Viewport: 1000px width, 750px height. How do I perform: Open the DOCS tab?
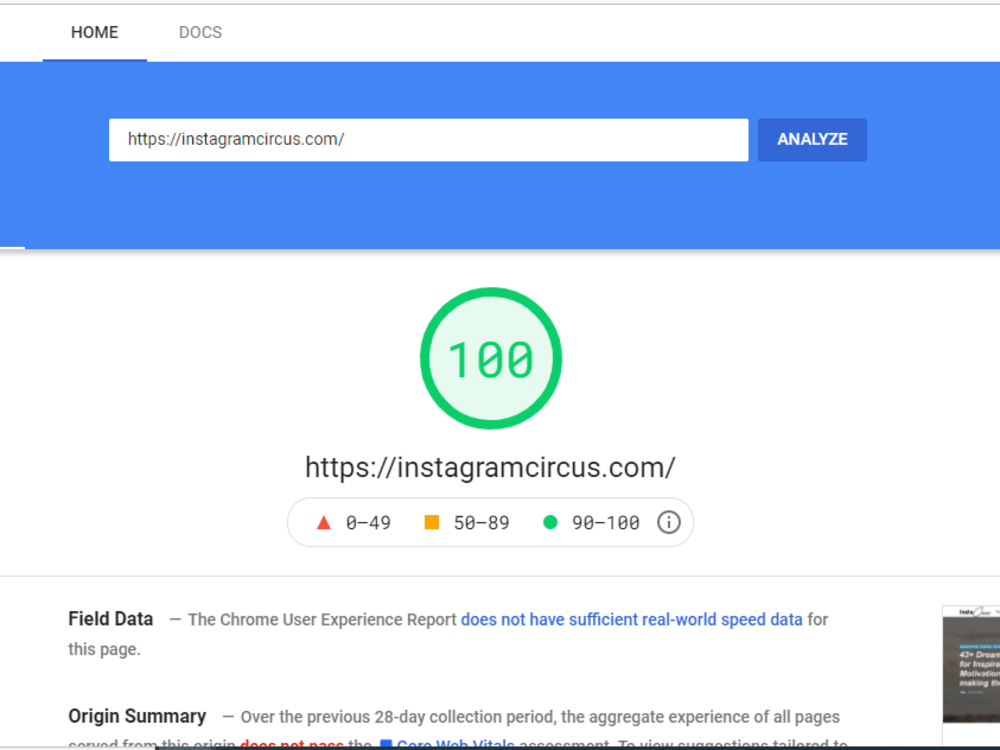(200, 33)
